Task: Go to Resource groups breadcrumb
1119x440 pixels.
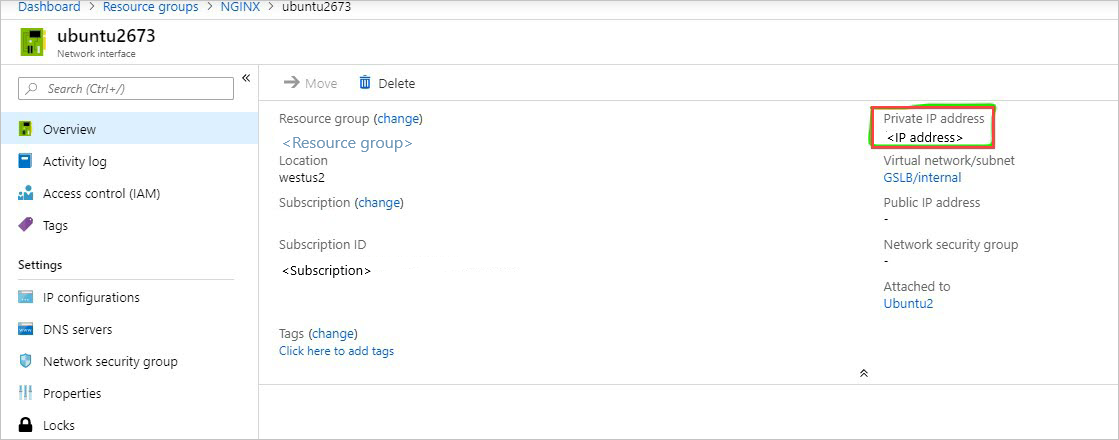Action: 151,7
